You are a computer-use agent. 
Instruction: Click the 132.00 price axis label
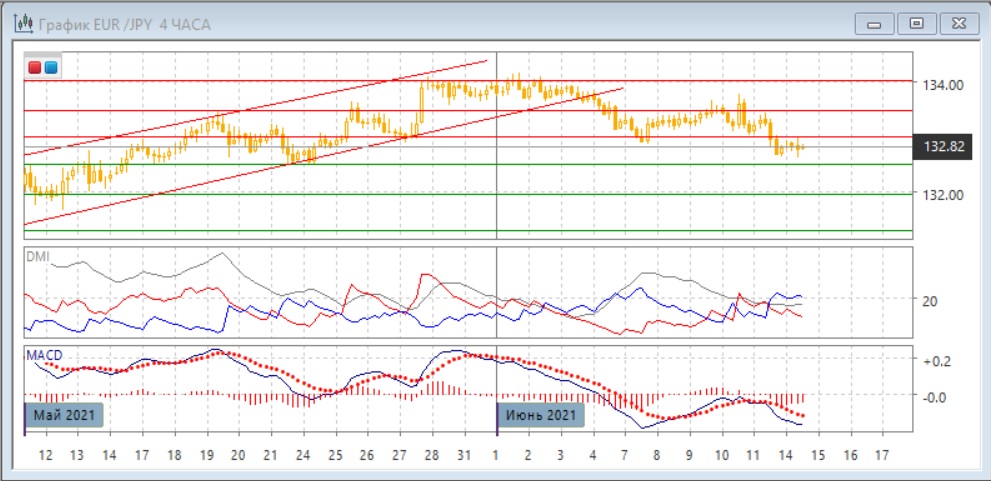coord(943,194)
